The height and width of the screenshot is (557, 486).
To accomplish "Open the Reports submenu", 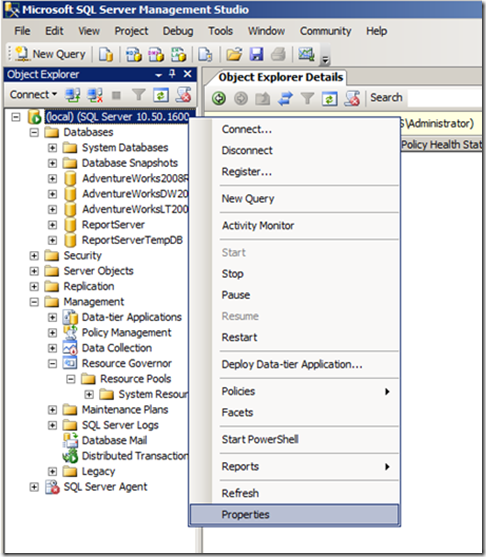I will tap(294, 466).
